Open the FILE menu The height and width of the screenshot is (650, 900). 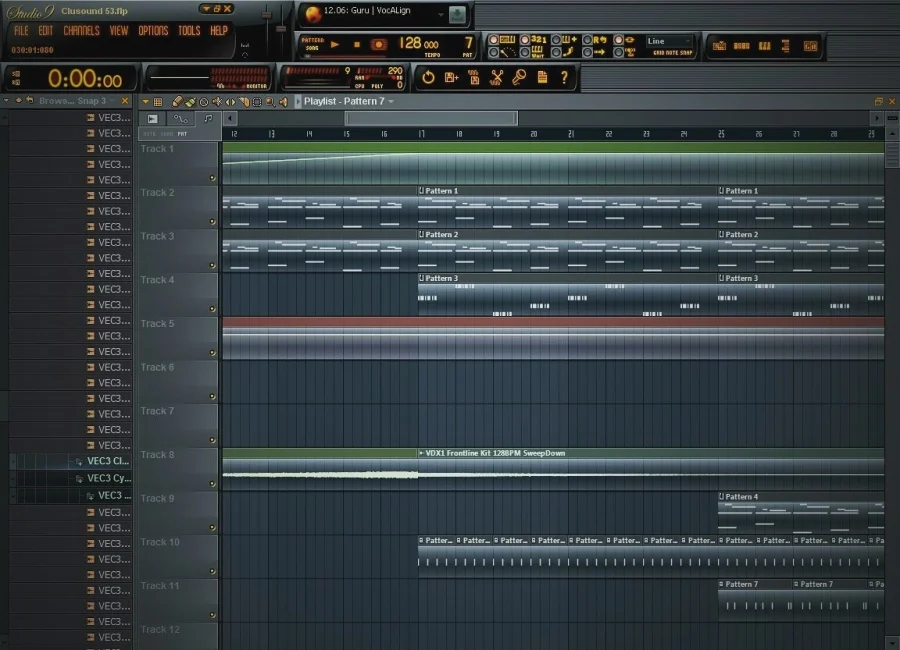[21, 31]
